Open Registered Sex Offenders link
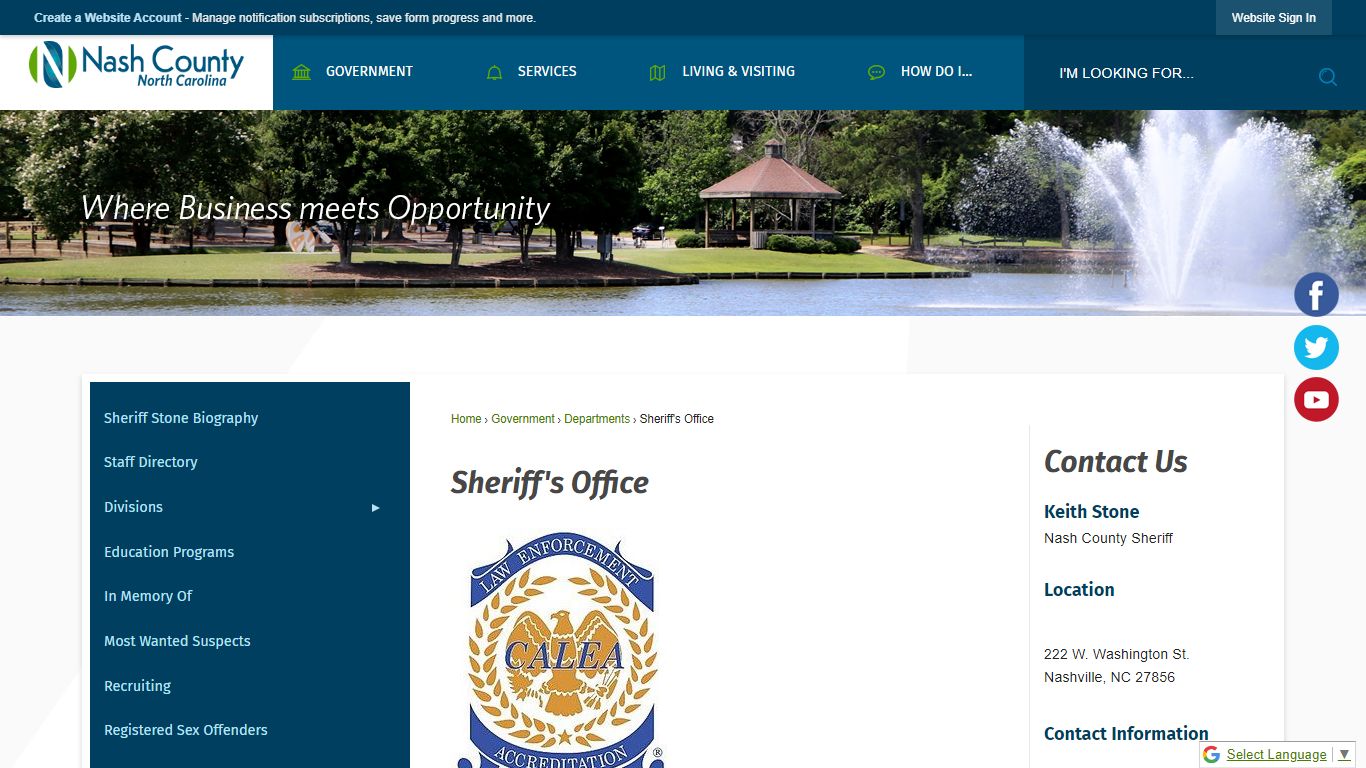 point(186,730)
